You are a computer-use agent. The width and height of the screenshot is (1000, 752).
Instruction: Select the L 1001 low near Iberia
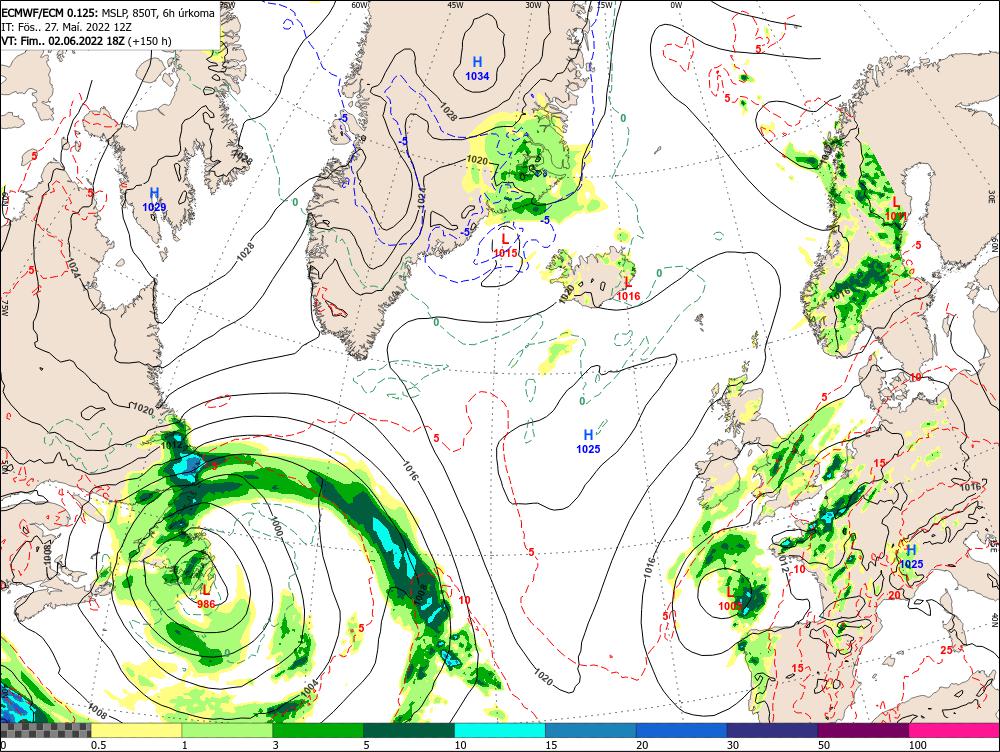point(730,600)
